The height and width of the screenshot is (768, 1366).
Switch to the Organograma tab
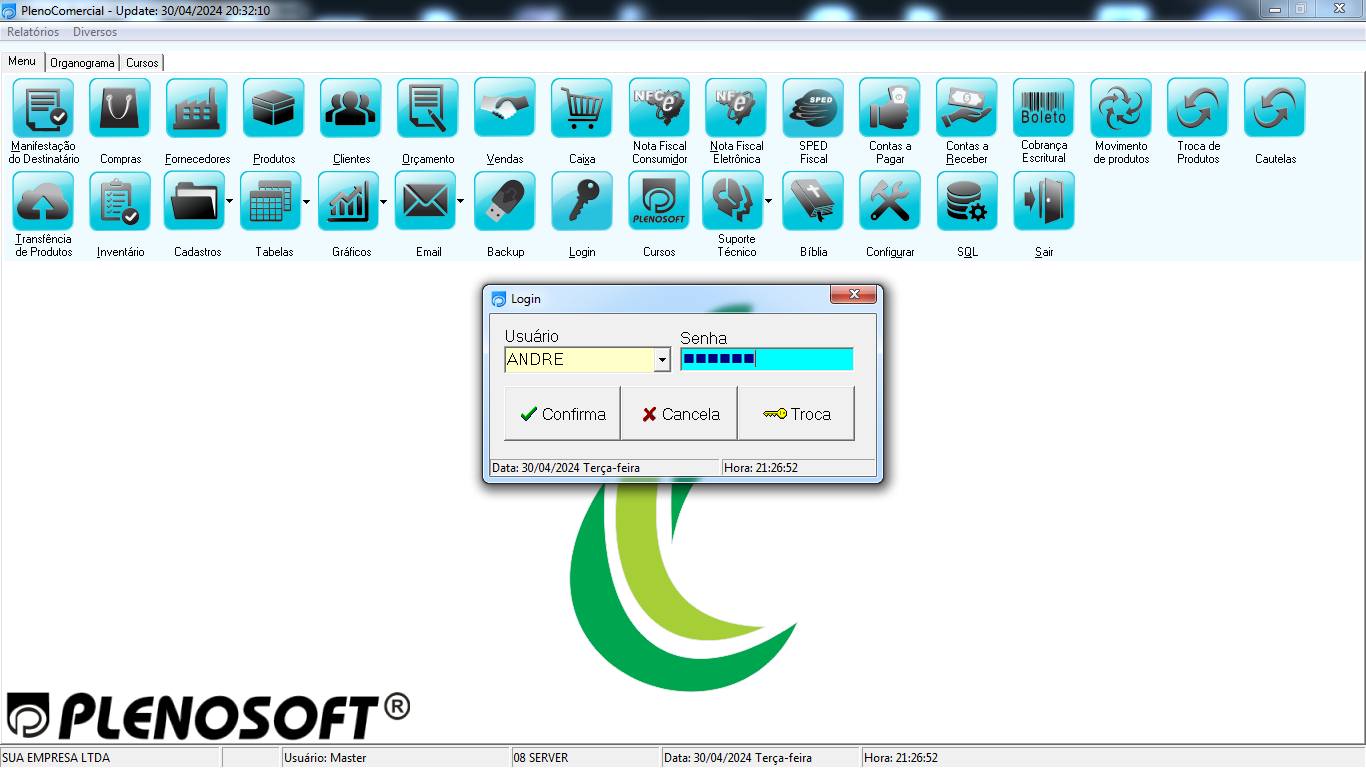click(82, 63)
